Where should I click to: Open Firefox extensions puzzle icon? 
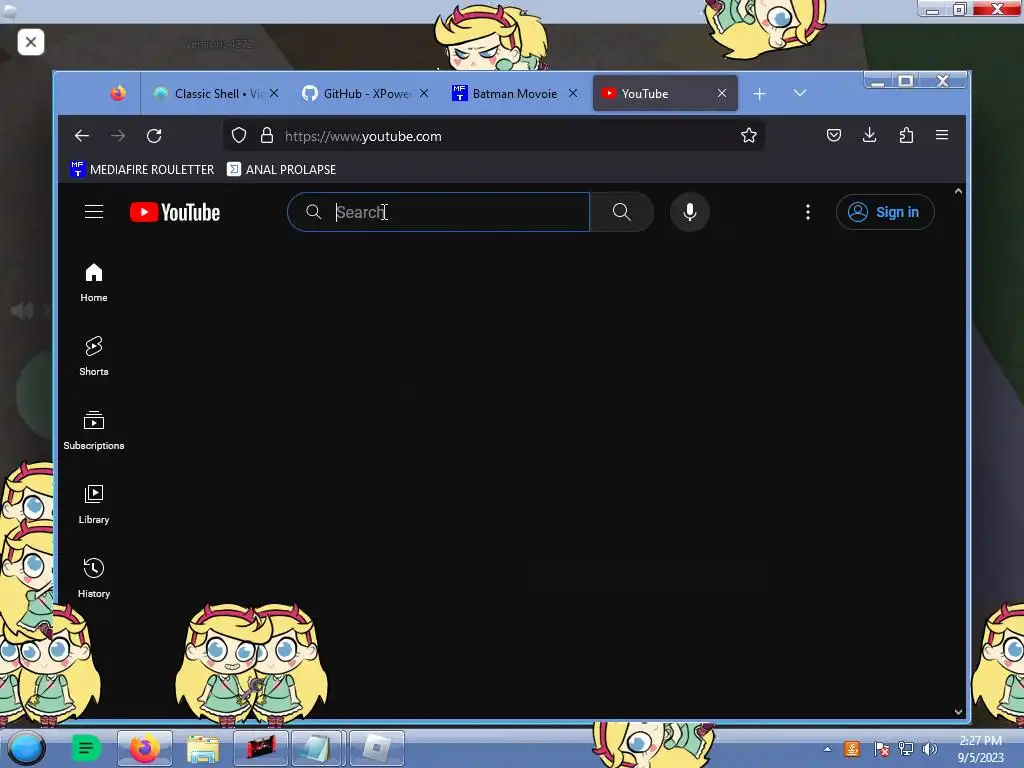[906, 135]
